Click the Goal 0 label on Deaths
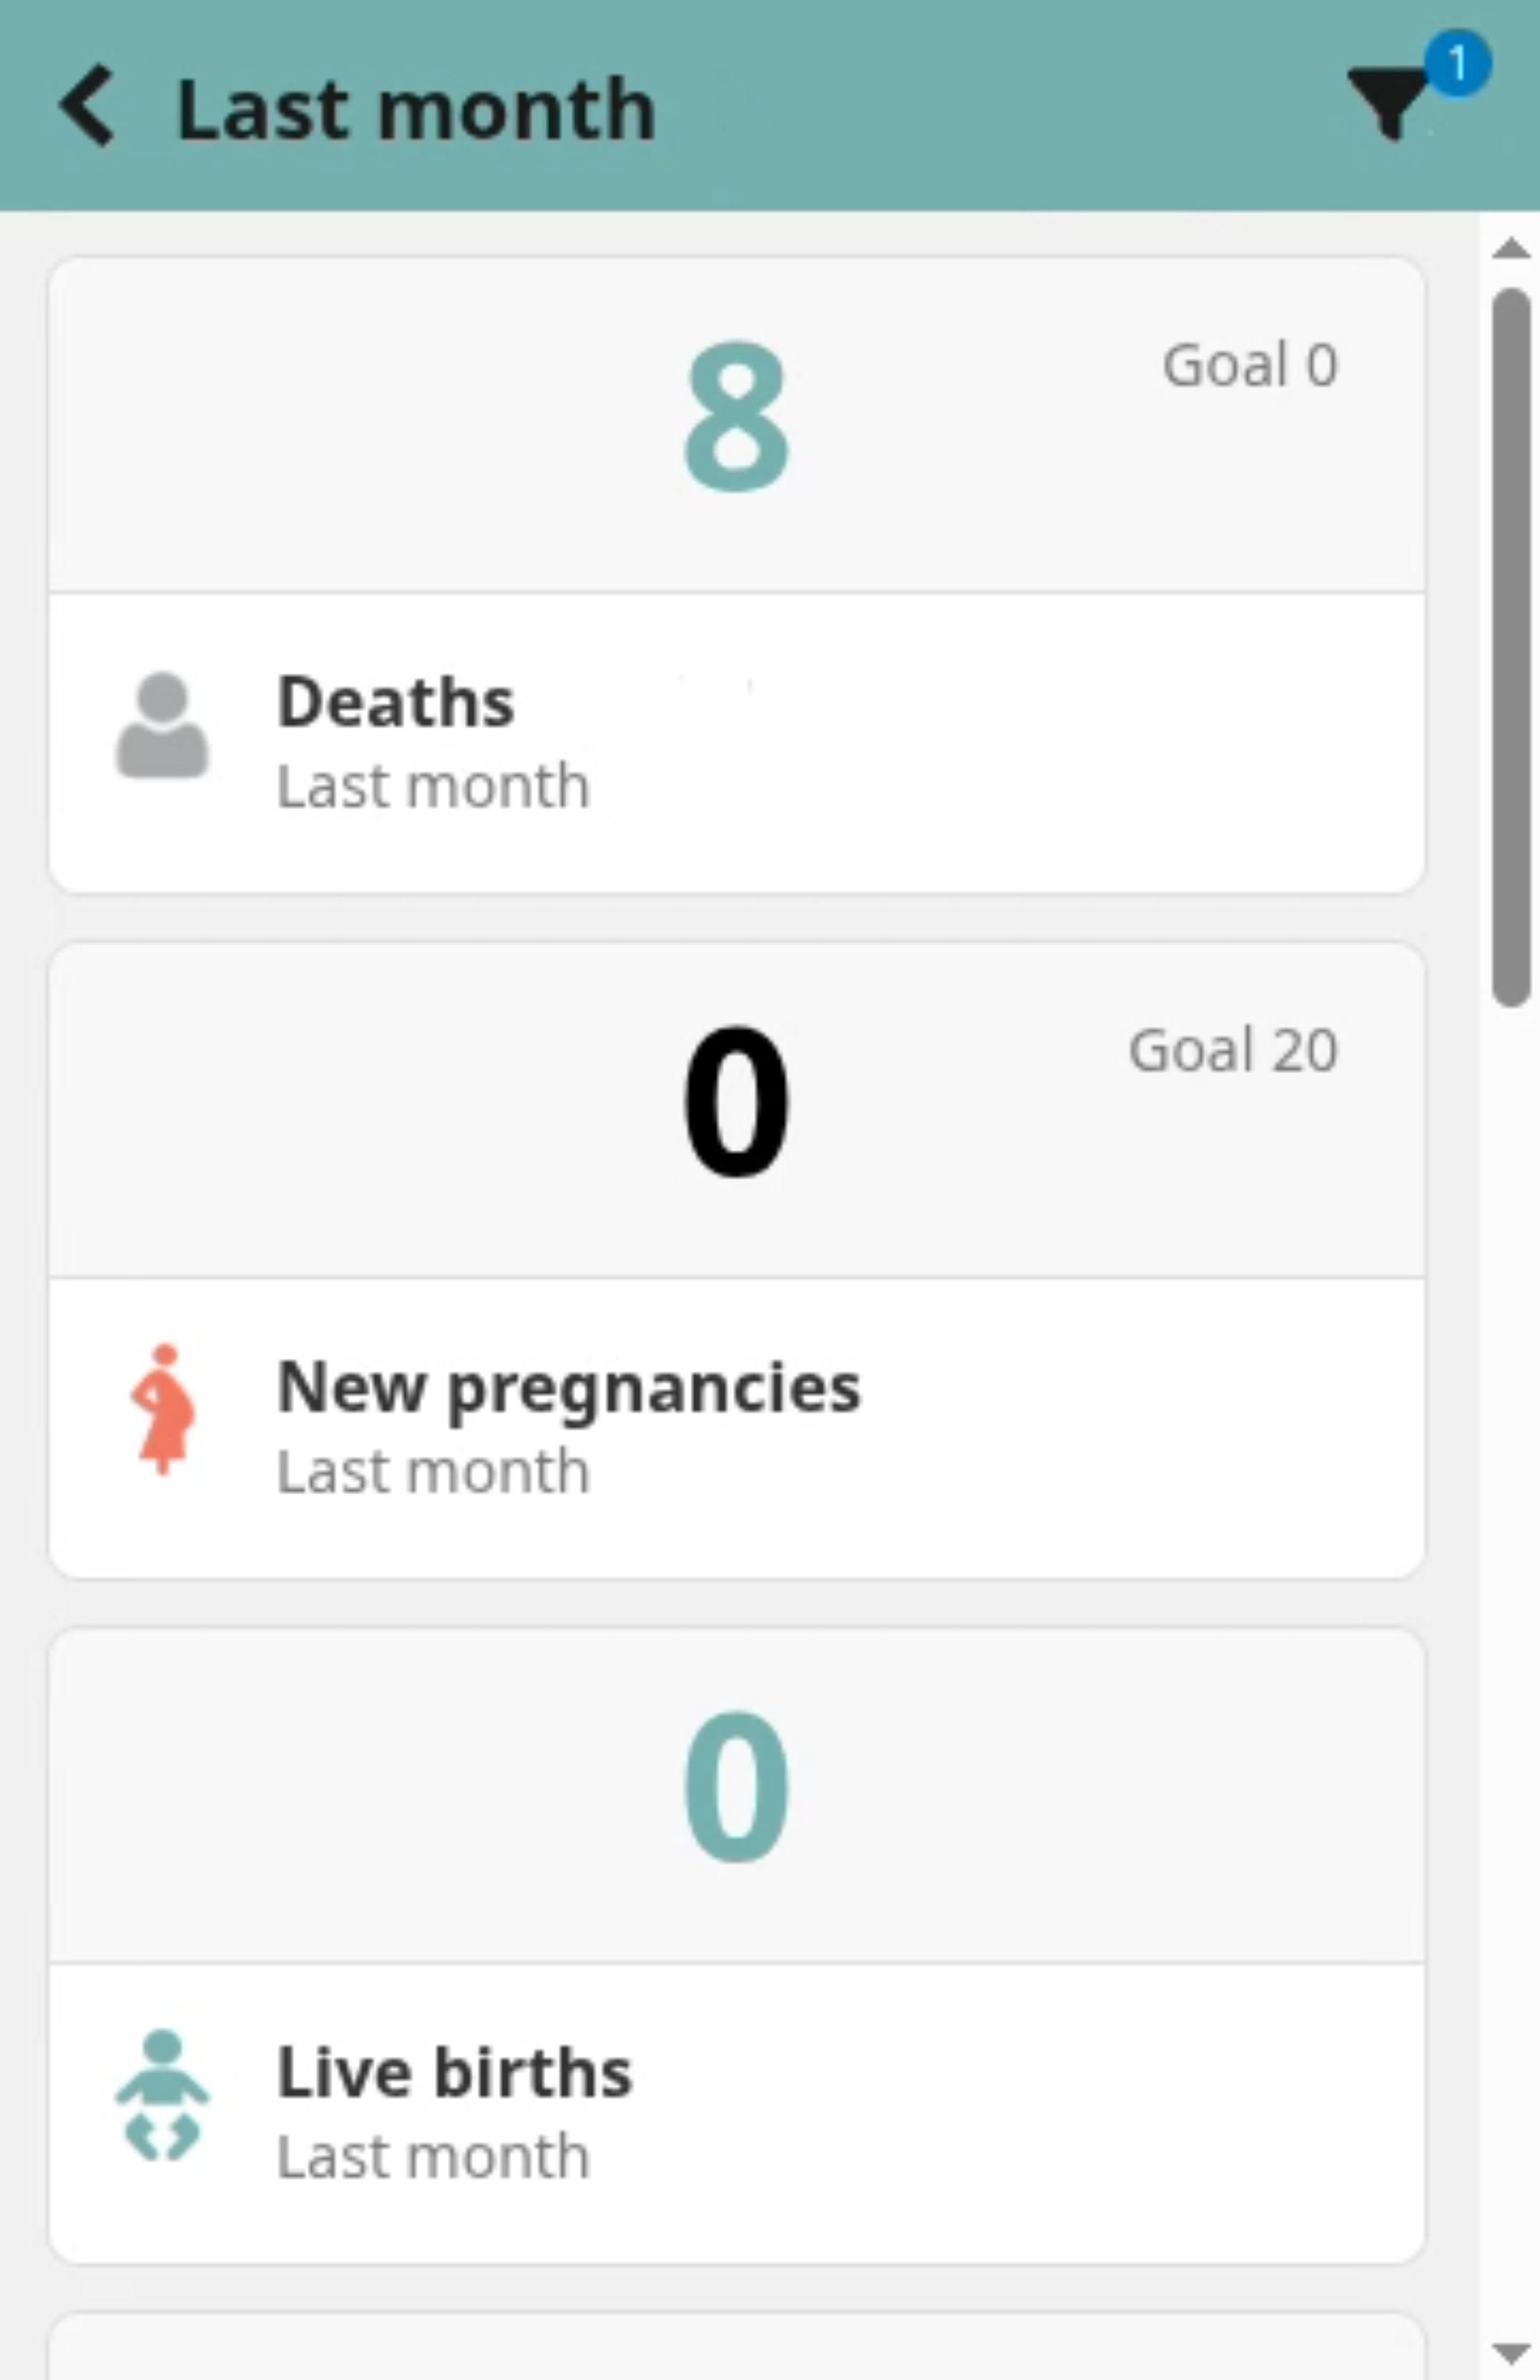The height and width of the screenshot is (2380, 1540). coord(1250,365)
